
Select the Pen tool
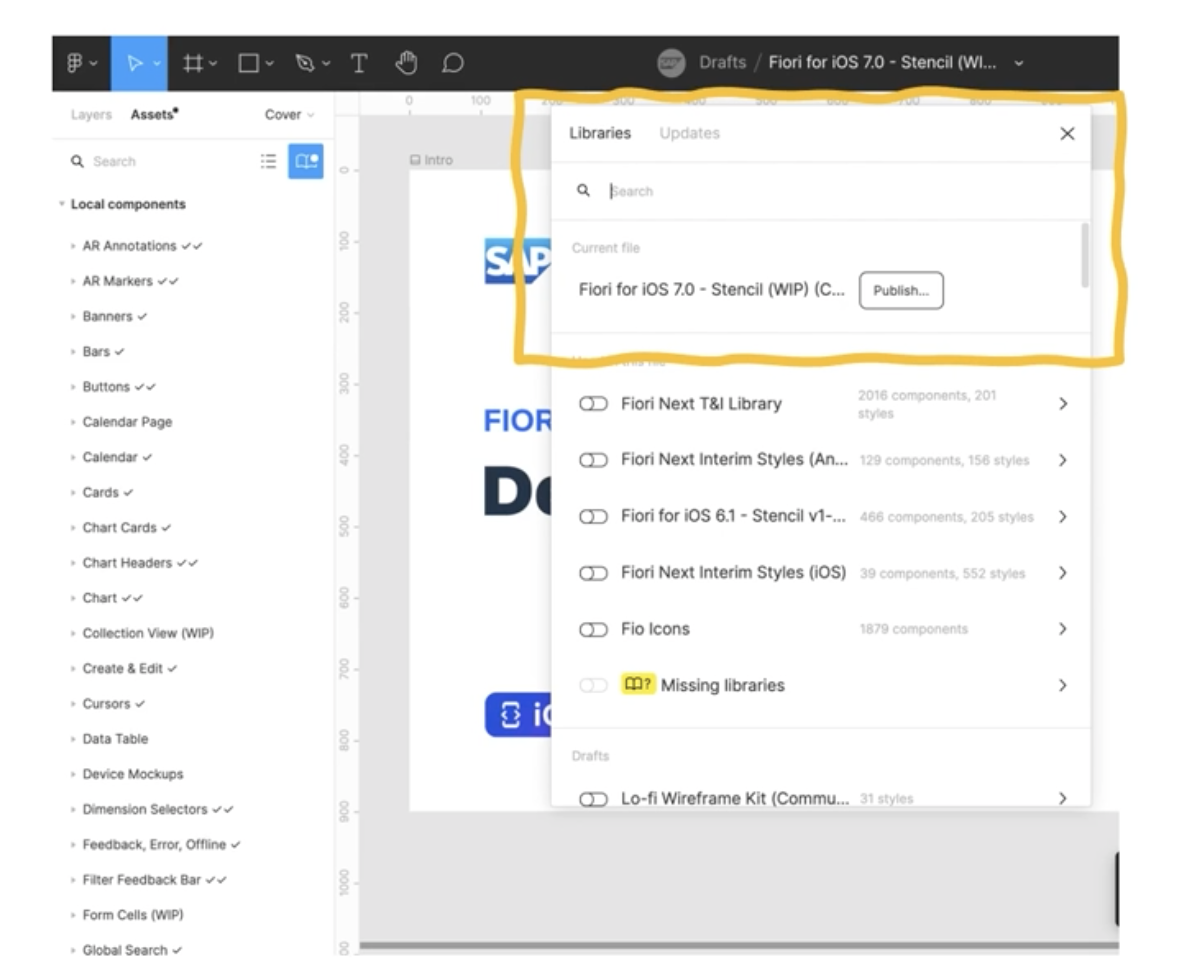[305, 63]
